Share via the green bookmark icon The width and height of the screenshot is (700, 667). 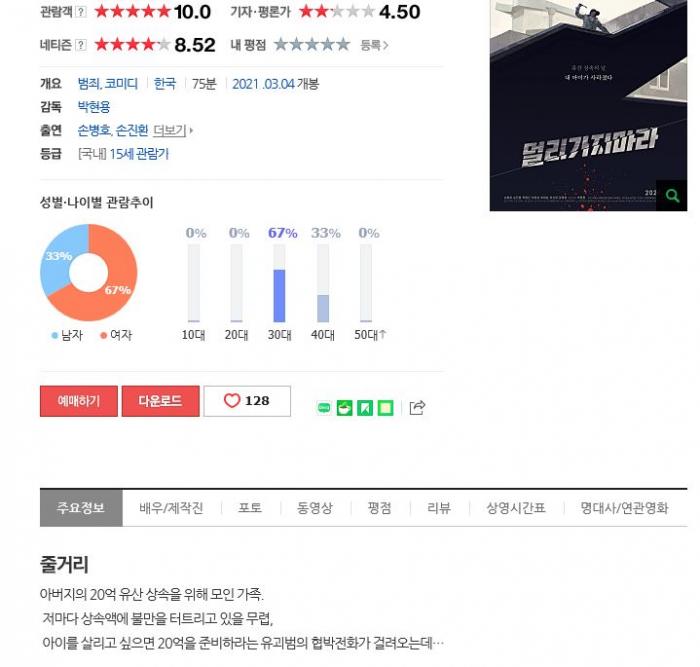coord(365,408)
